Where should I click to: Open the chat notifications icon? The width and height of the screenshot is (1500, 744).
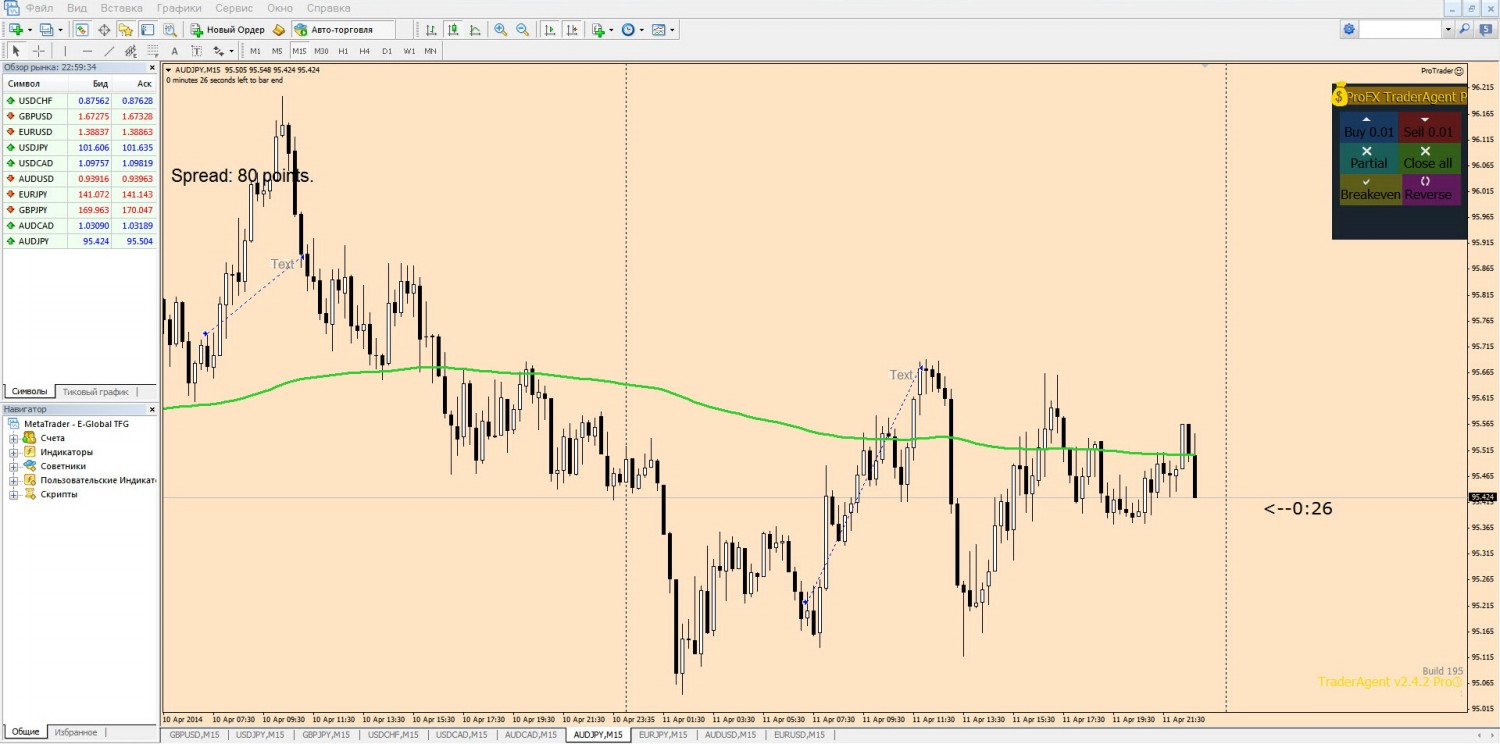pyautogui.click(x=1486, y=30)
